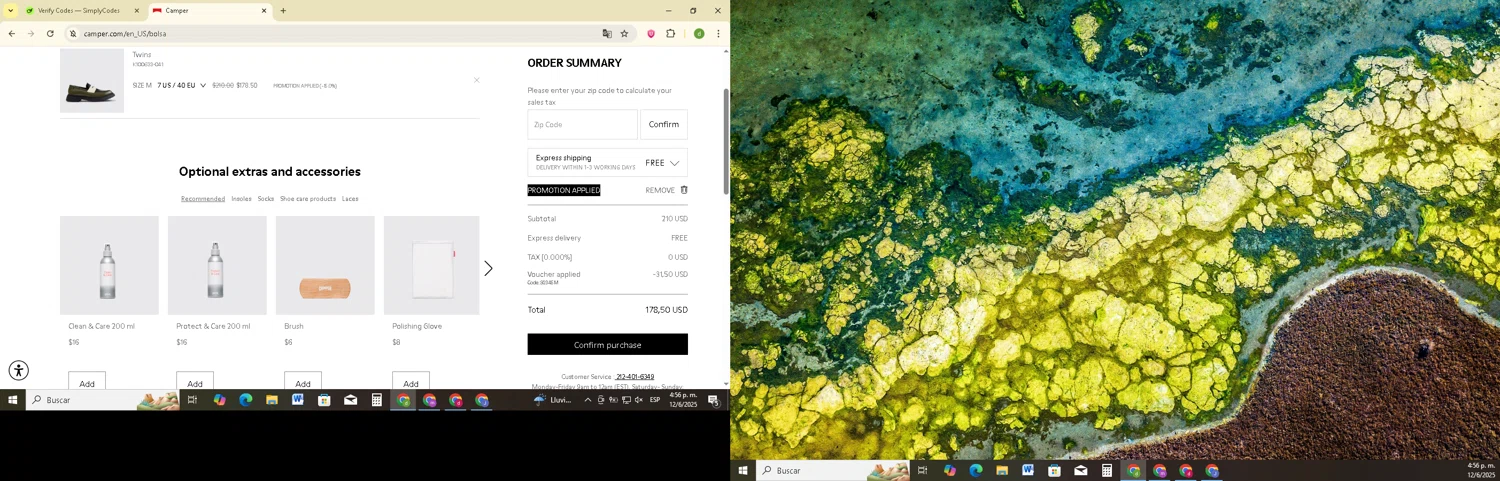Select the Laces accessories tab
Screen dimensions: 1500x481
350,199
